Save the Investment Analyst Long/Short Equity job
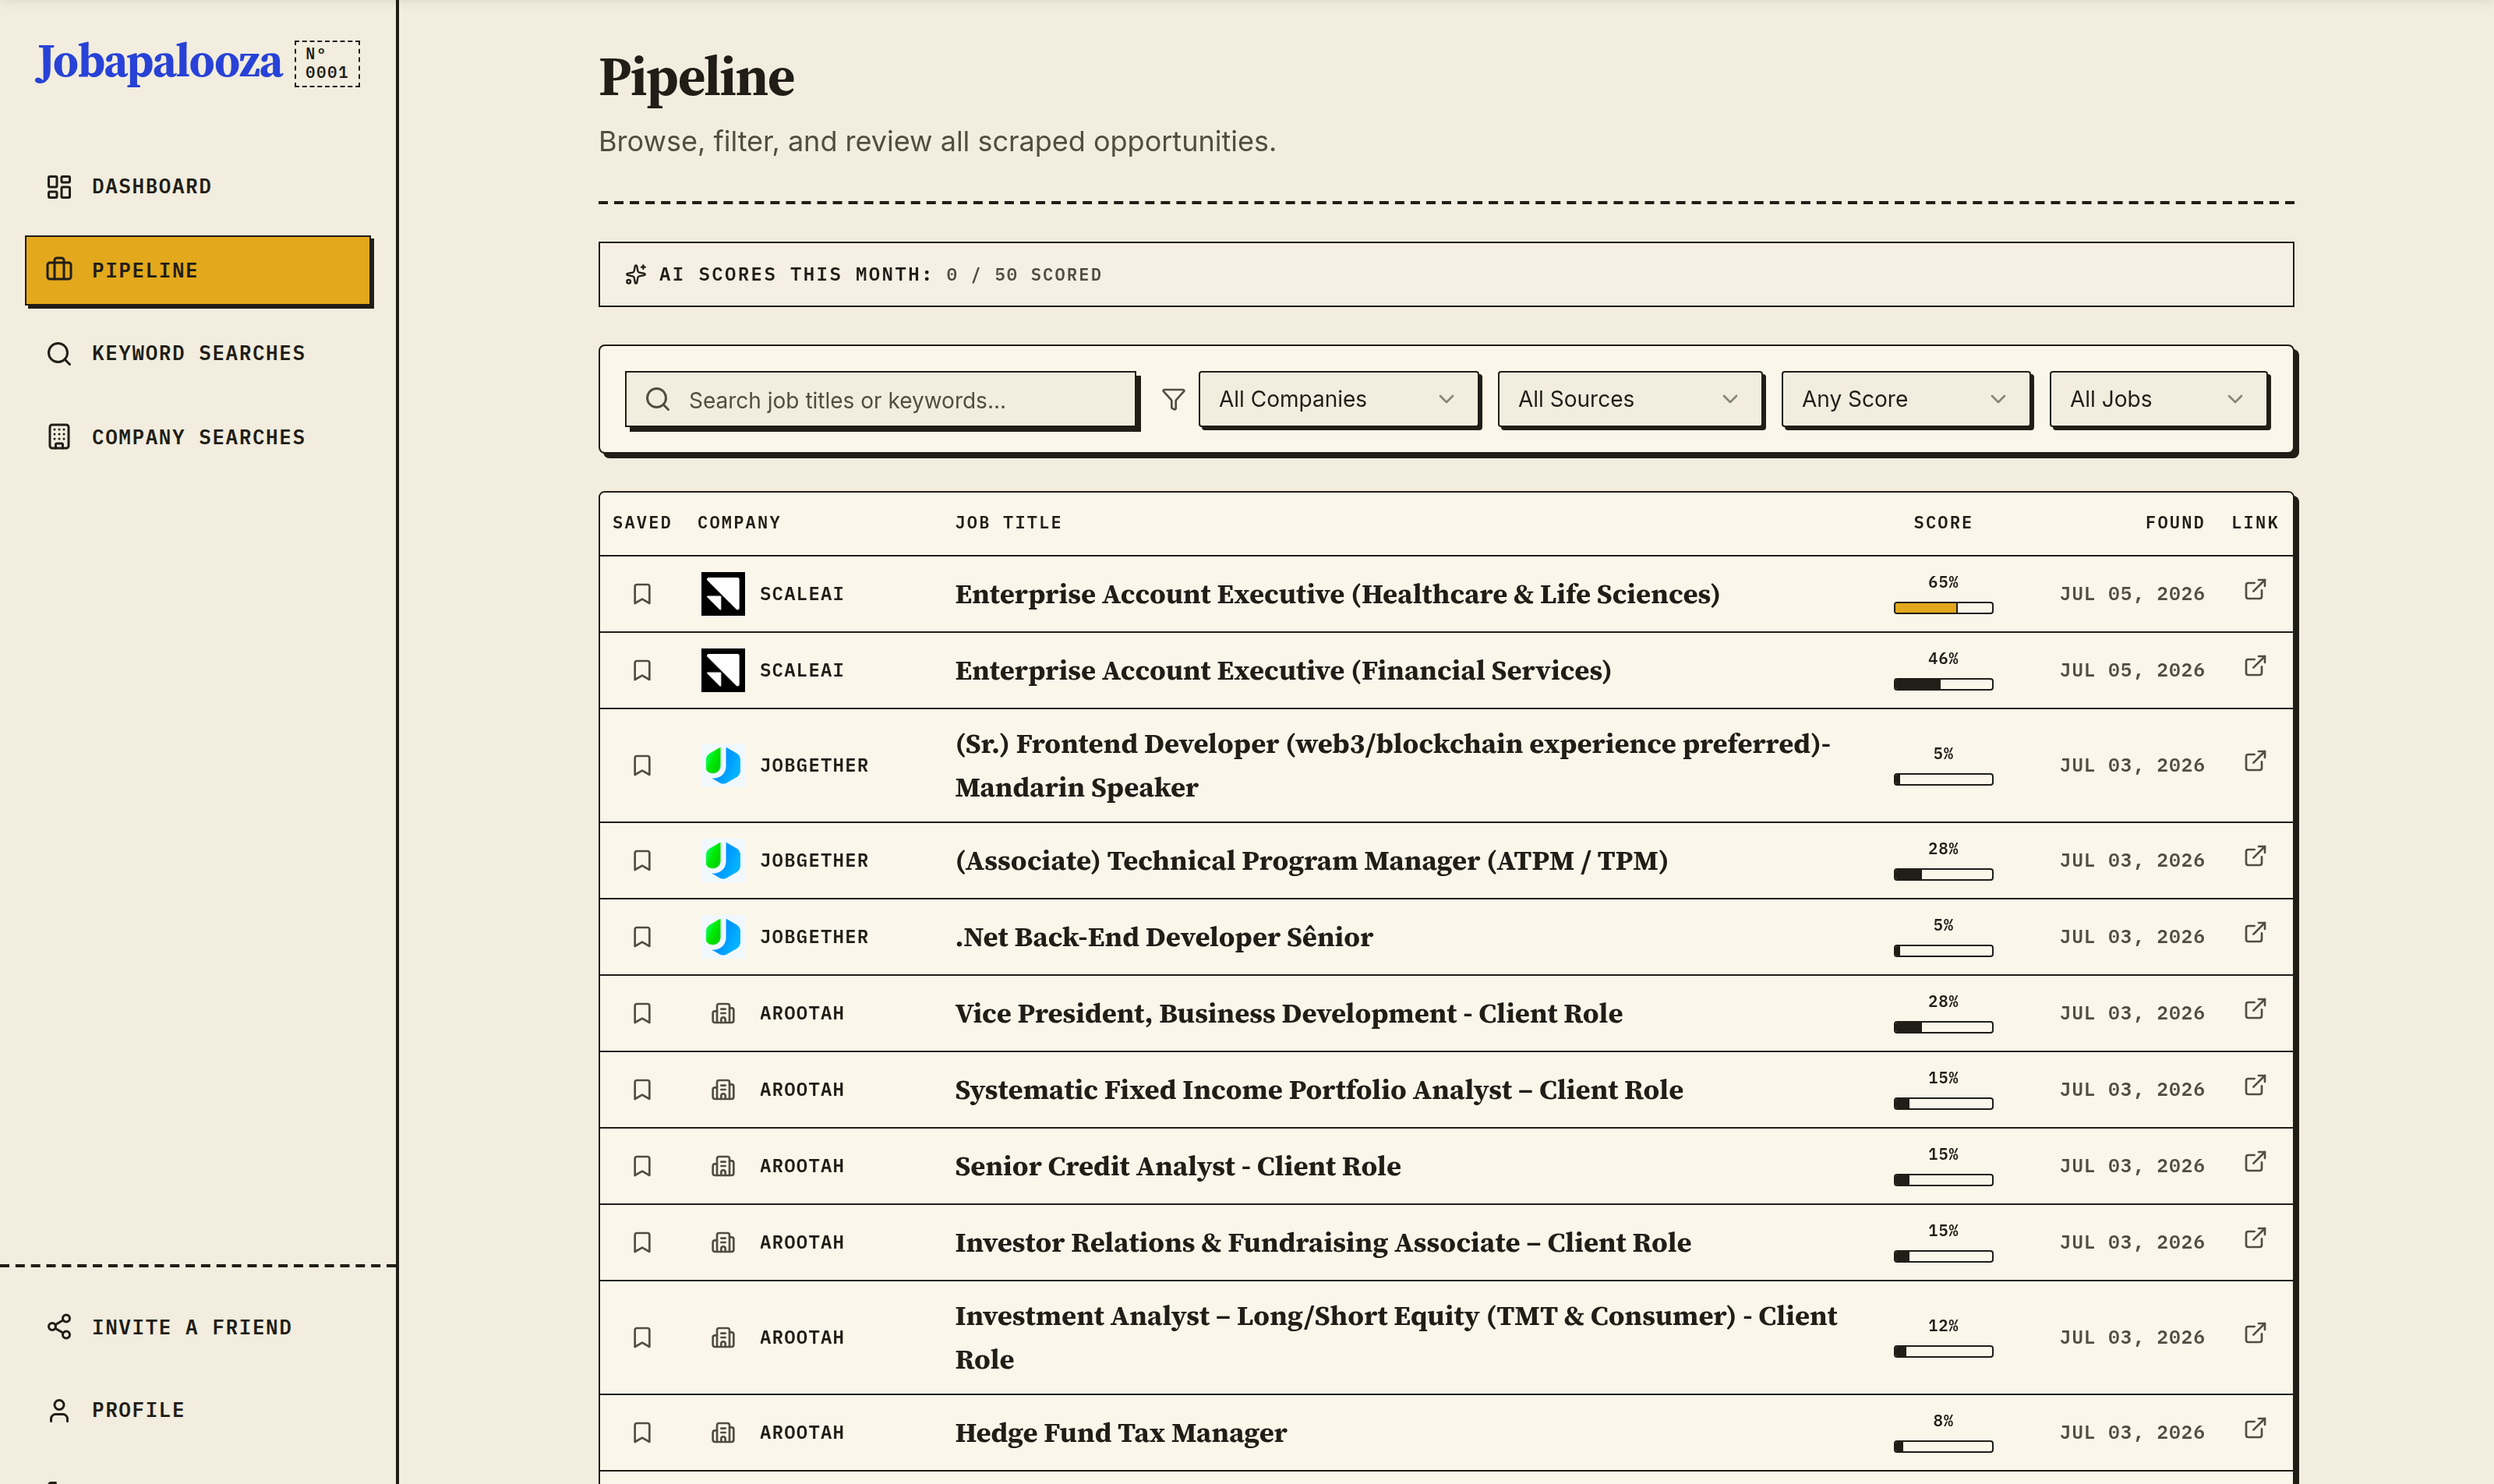The height and width of the screenshot is (1484, 2494). point(642,1337)
